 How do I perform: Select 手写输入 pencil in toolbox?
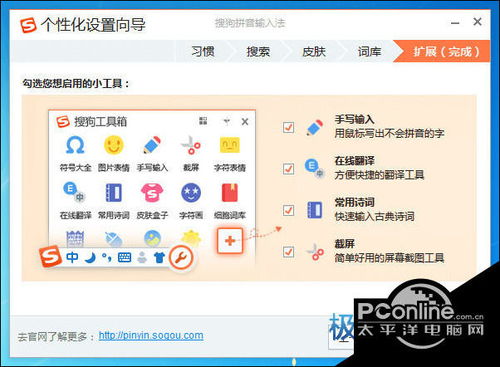[152, 145]
